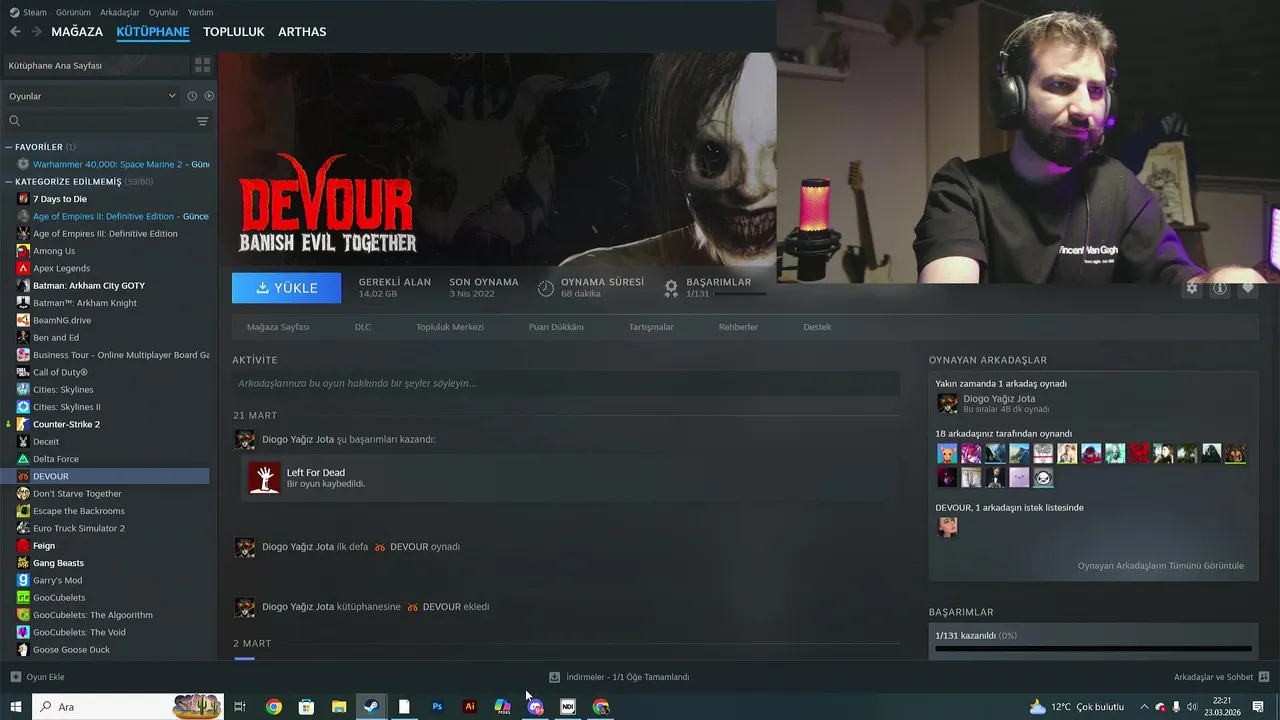Click achievements progress bar

pyautogui.click(x=1093, y=648)
